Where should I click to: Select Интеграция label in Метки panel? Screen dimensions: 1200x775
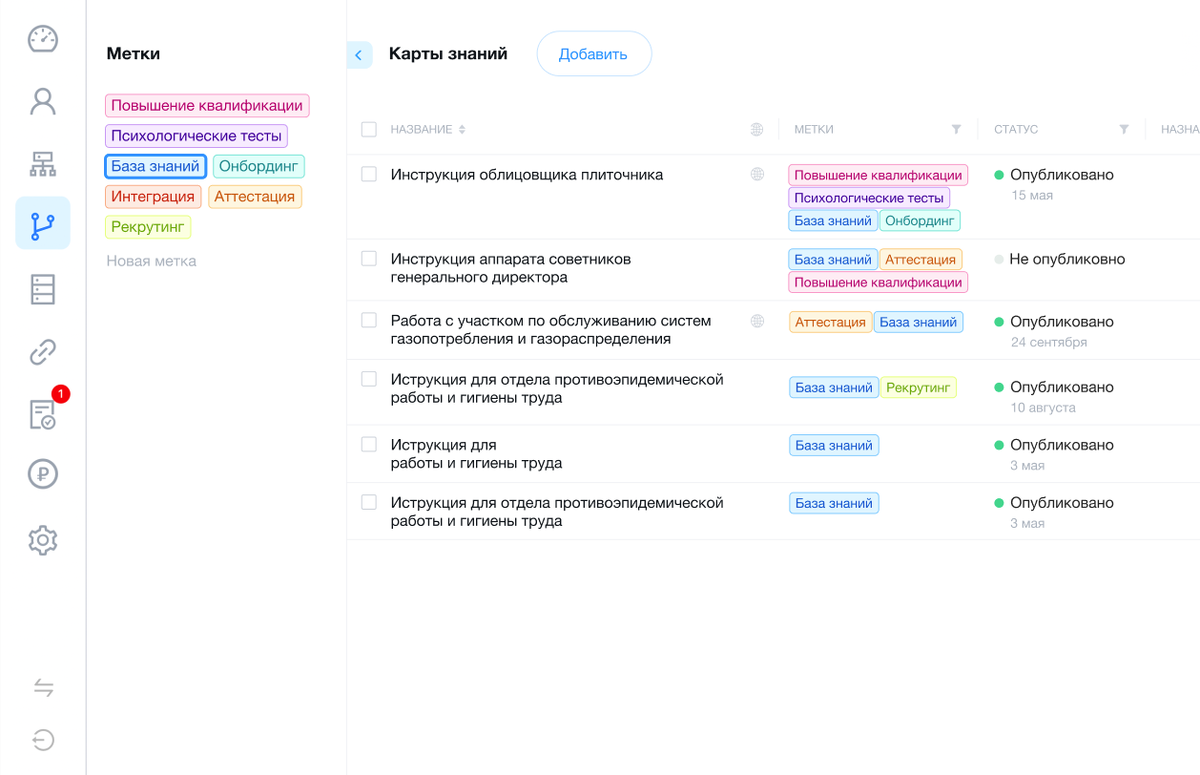(x=153, y=196)
